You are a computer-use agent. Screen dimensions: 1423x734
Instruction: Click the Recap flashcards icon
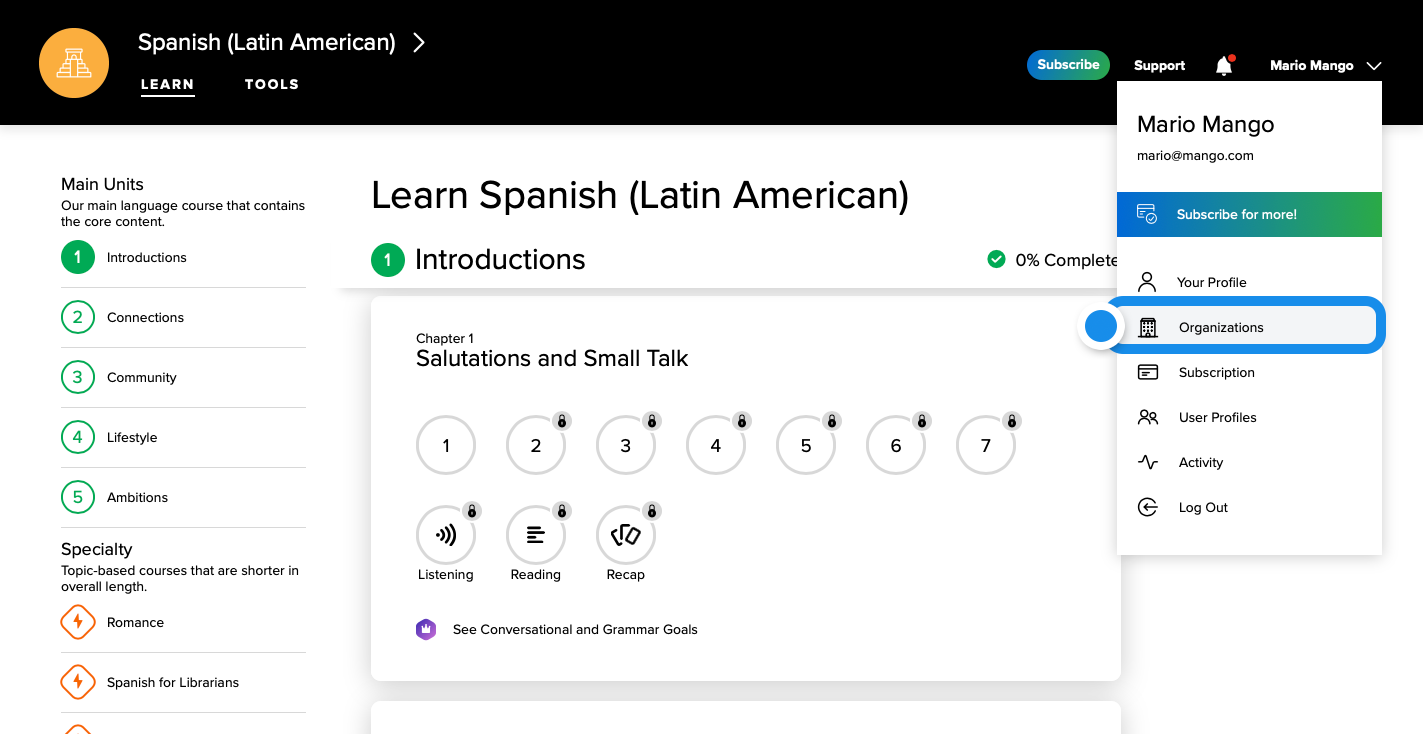[626, 534]
